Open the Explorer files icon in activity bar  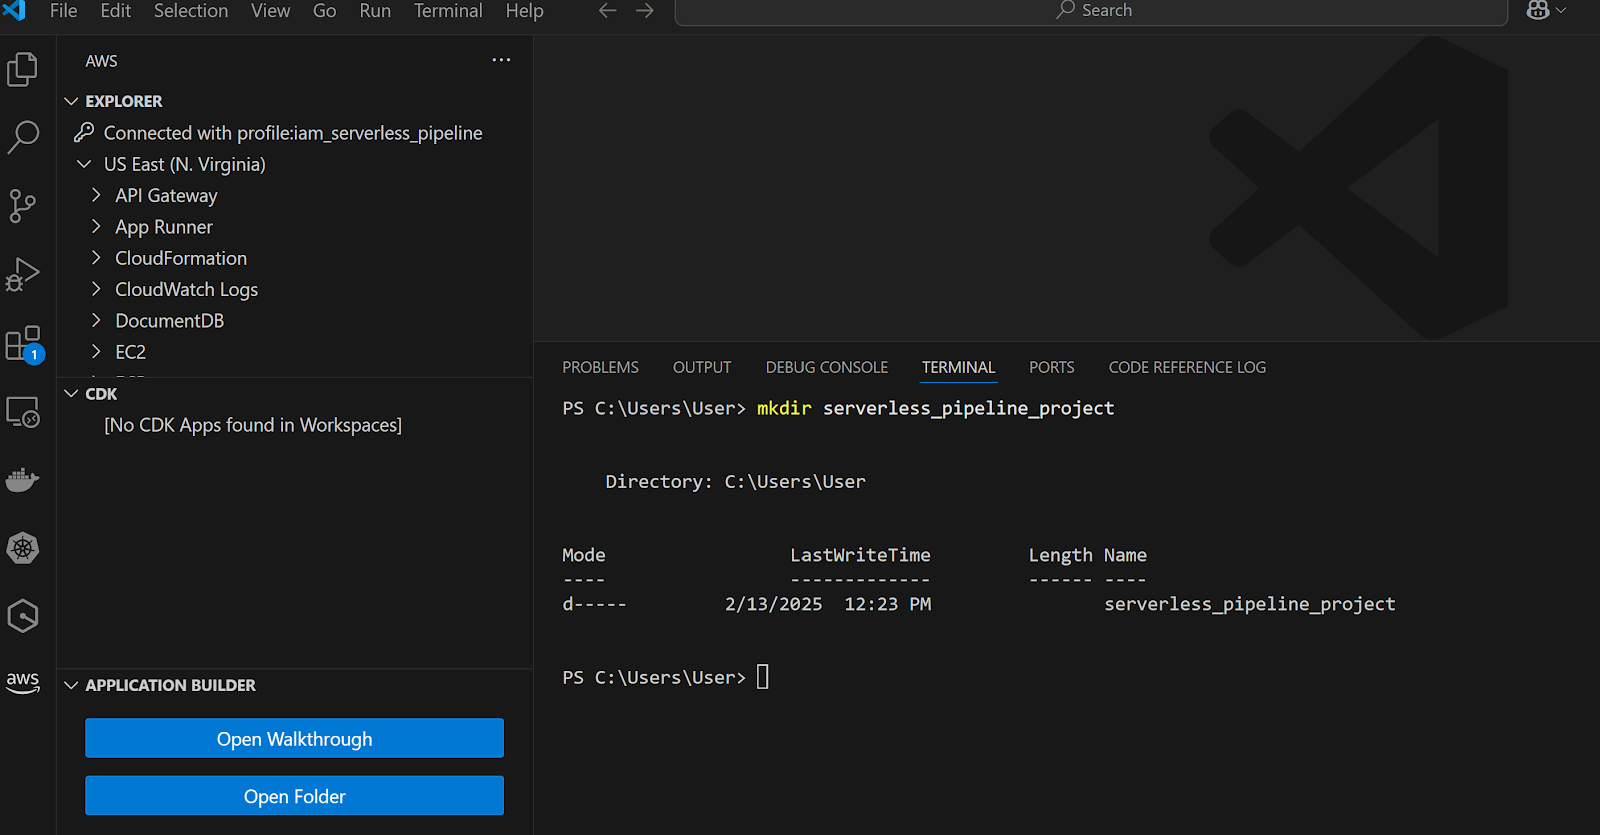22,69
